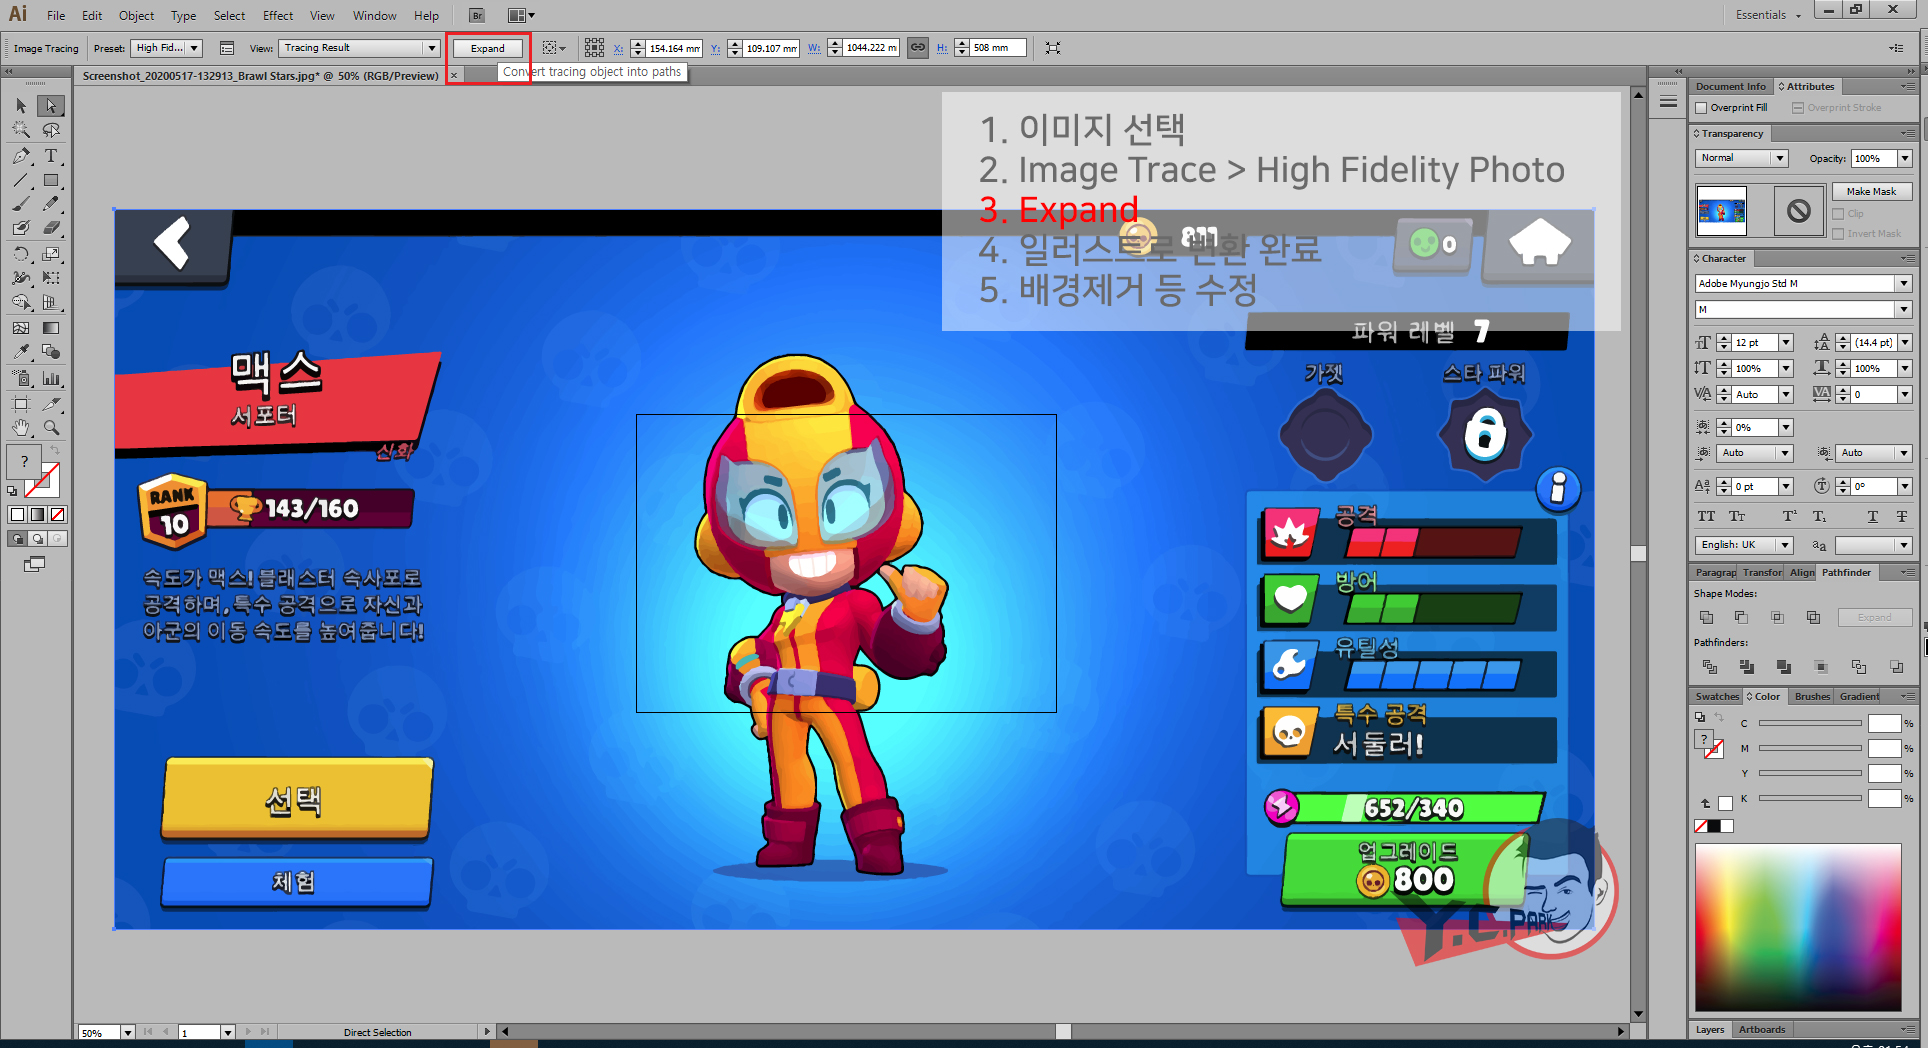
Task: Select the Eyedropper tool
Action: (x=21, y=352)
